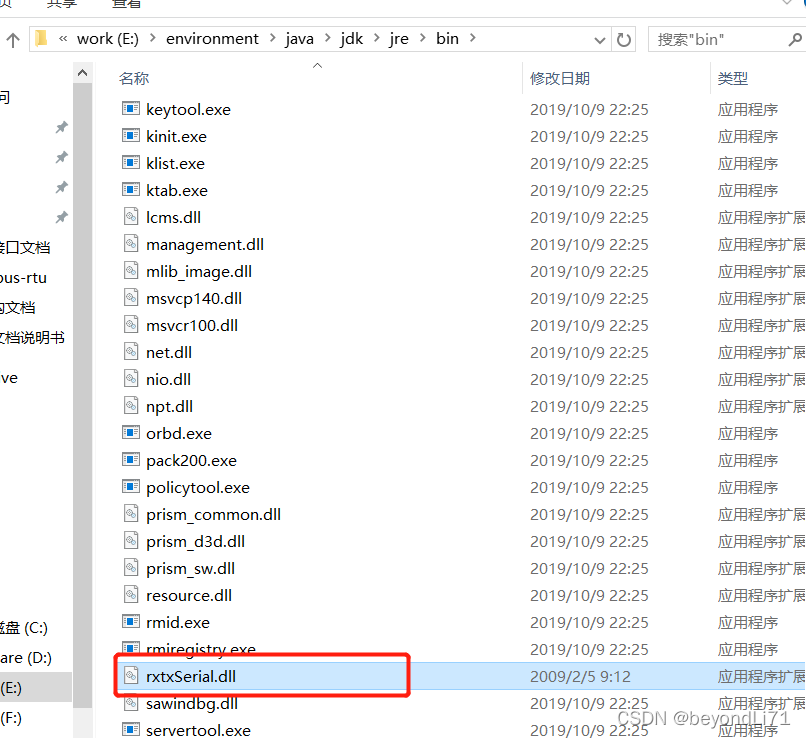The height and width of the screenshot is (738, 806).
Task: Sort by 类型 column header
Action: pos(732,79)
